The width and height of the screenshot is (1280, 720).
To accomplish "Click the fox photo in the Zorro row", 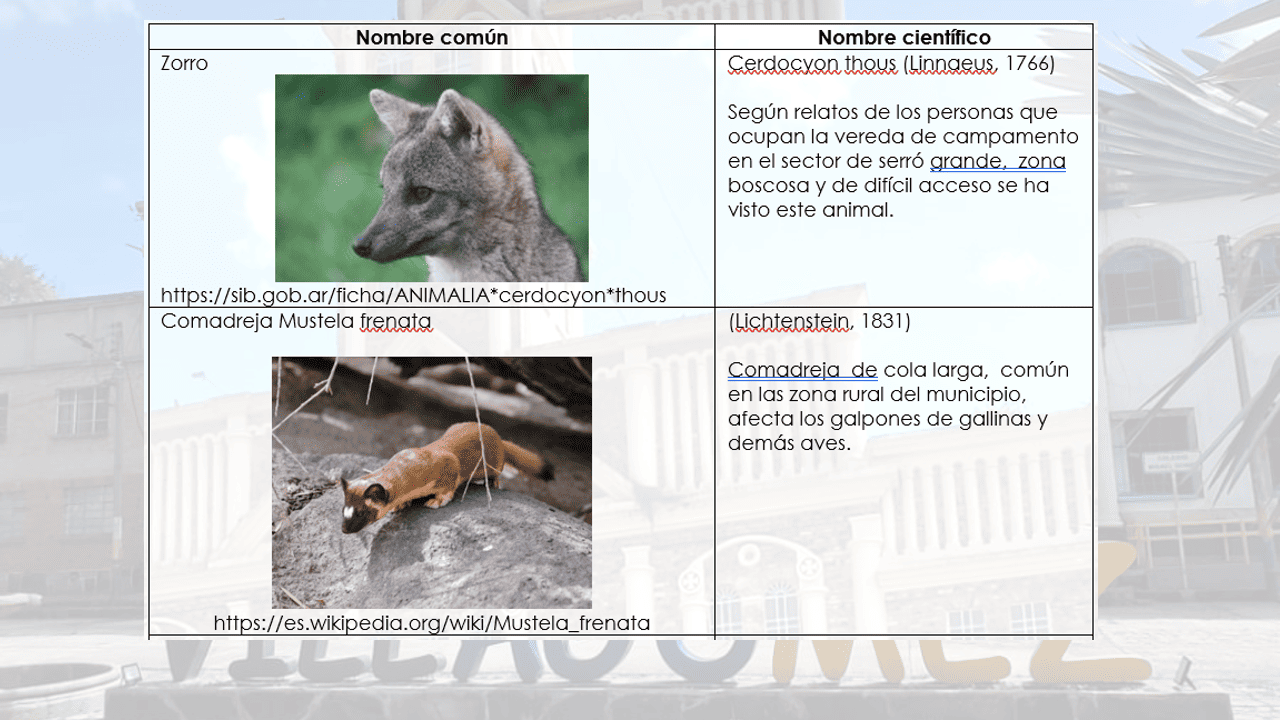I will [x=431, y=178].
